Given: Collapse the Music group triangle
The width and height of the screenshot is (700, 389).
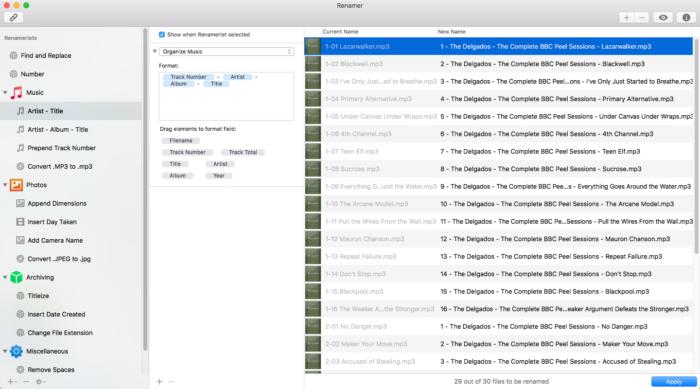Looking at the screenshot, I should (x=5, y=92).
